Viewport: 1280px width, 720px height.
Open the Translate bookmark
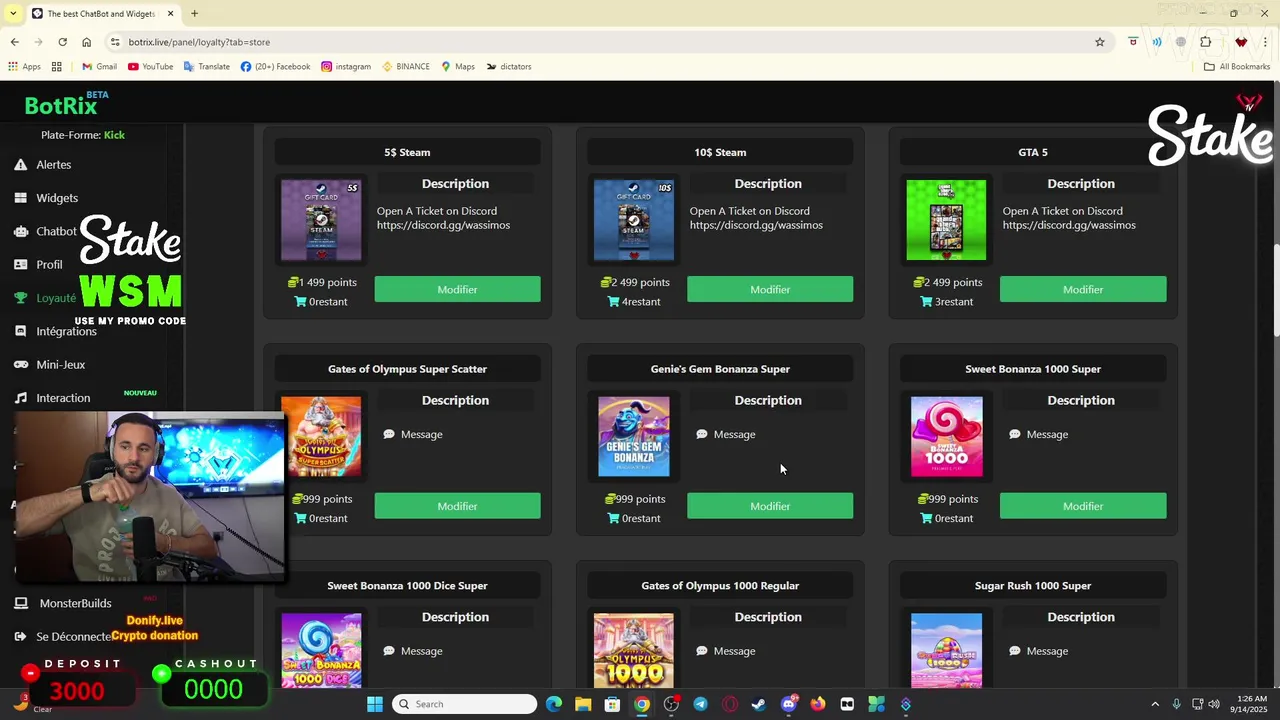[206, 67]
